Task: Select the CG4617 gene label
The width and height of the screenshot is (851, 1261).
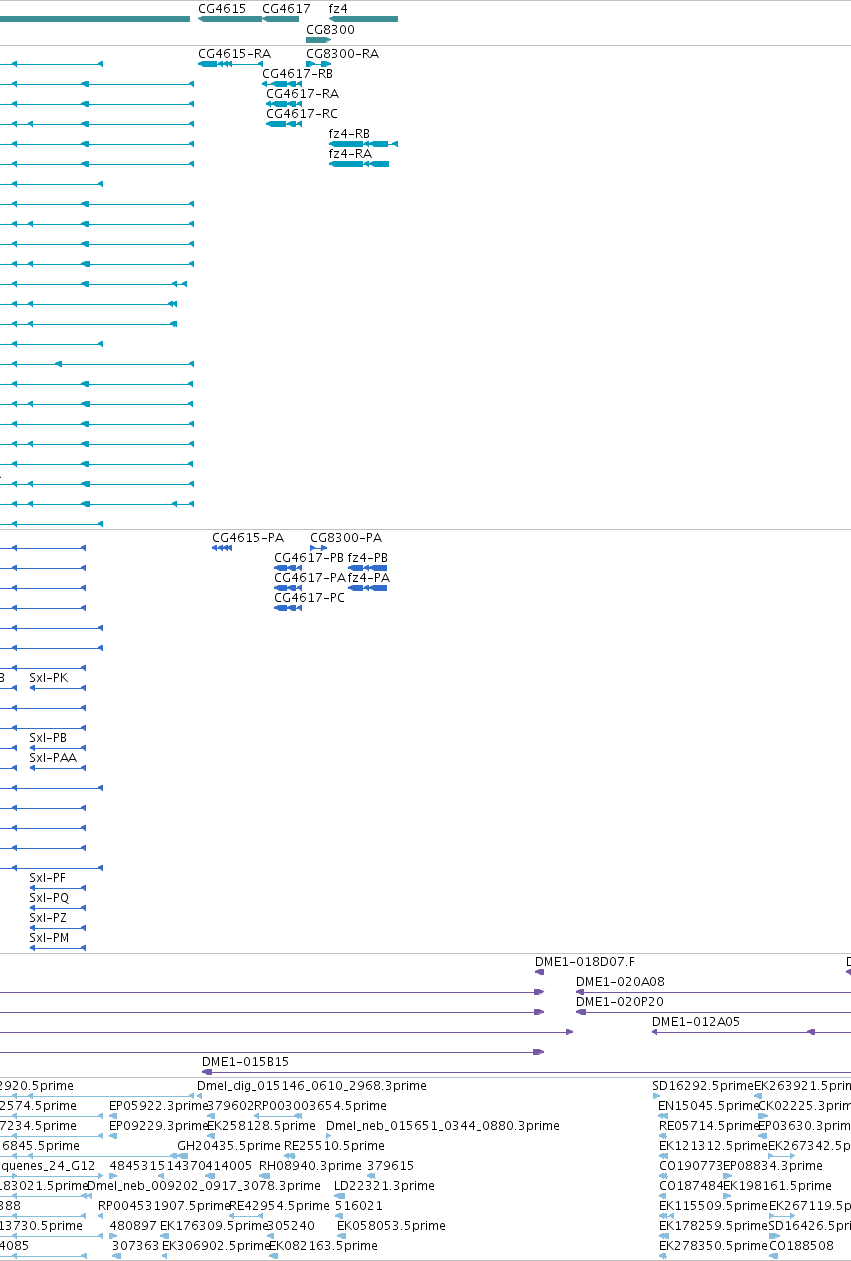Action: point(286,8)
